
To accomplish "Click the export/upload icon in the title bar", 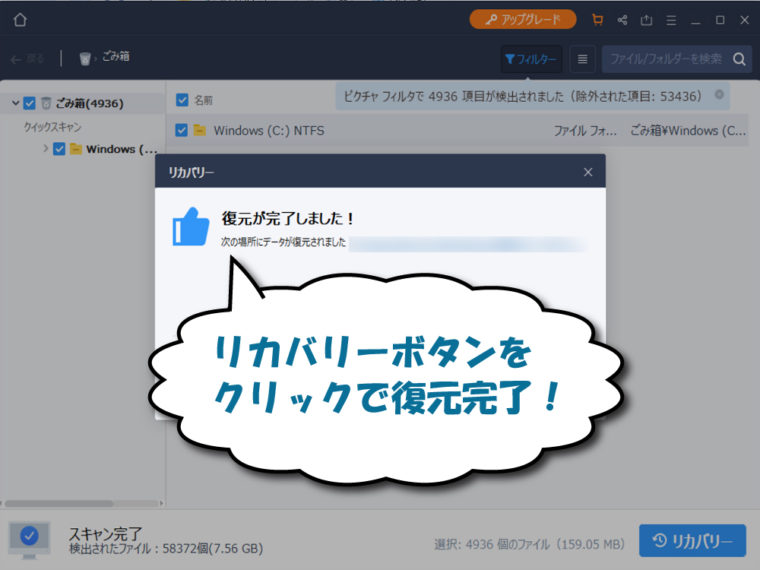I will pyautogui.click(x=646, y=20).
